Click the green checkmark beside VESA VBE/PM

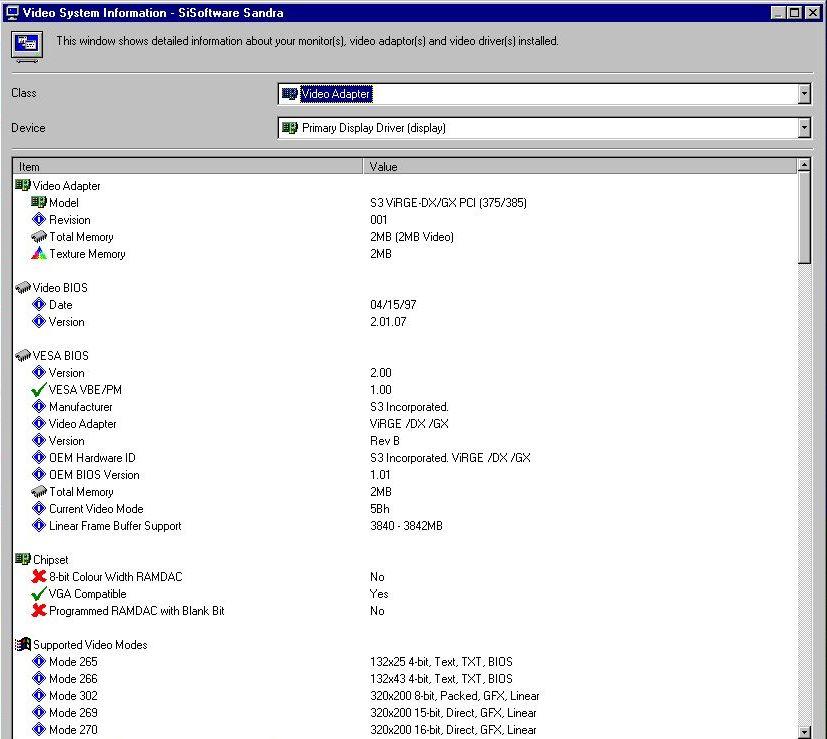pyautogui.click(x=39, y=389)
